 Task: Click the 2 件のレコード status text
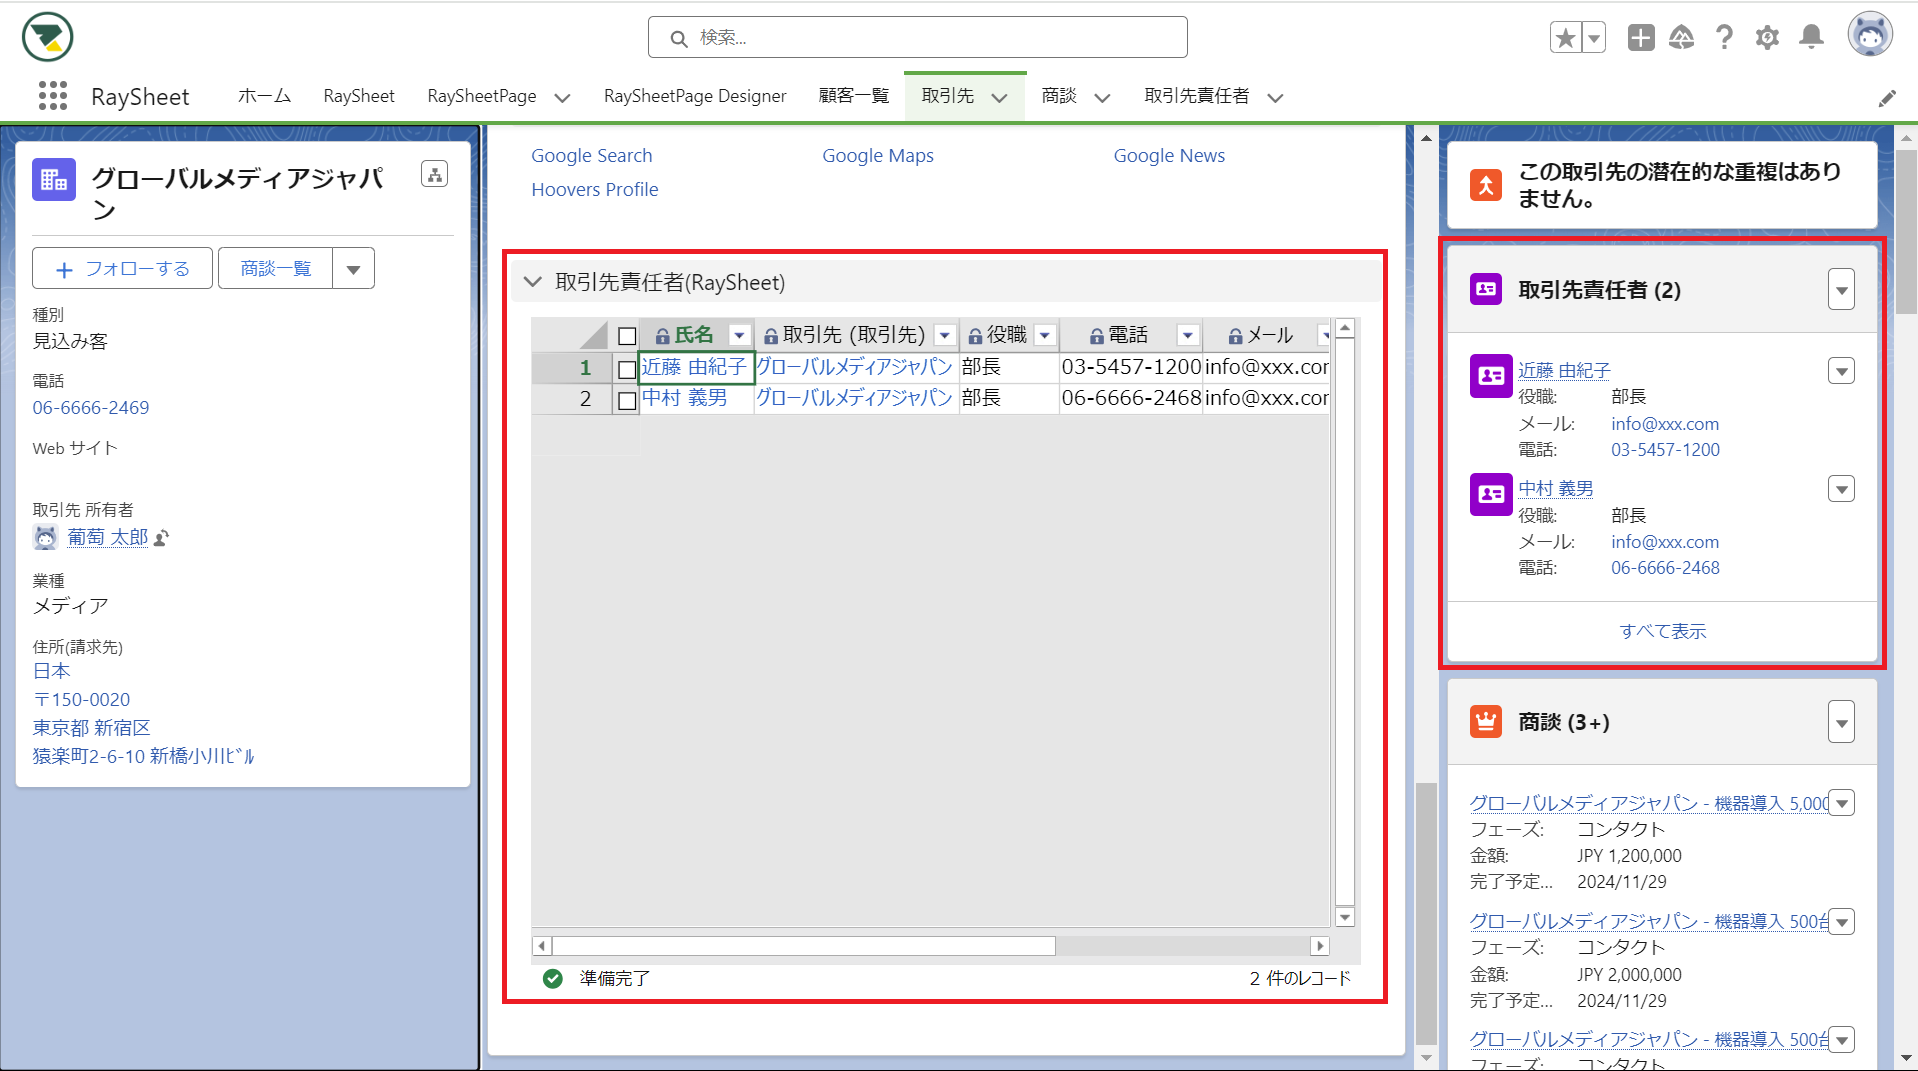[1300, 979]
